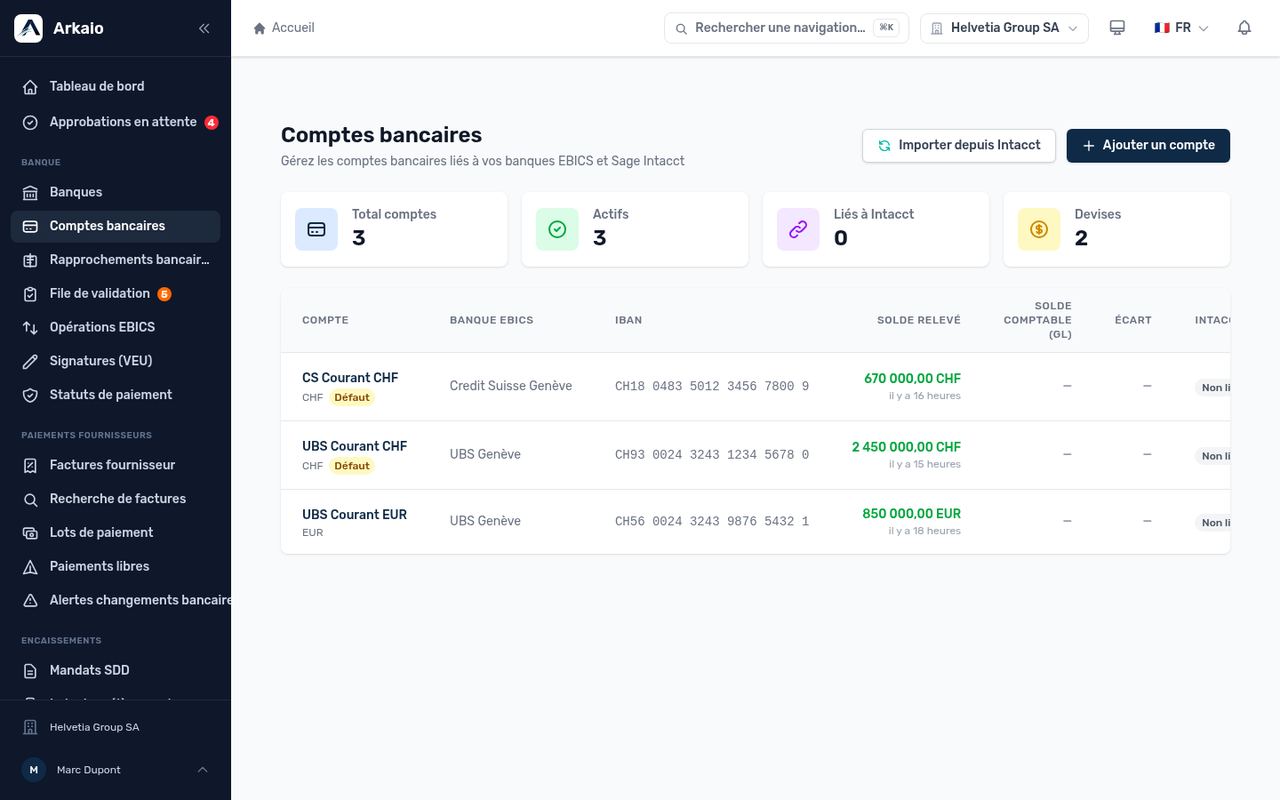Image resolution: width=1280 pixels, height=800 pixels.
Task: Select the UBS Courant CHF account name
Action: pos(354,446)
